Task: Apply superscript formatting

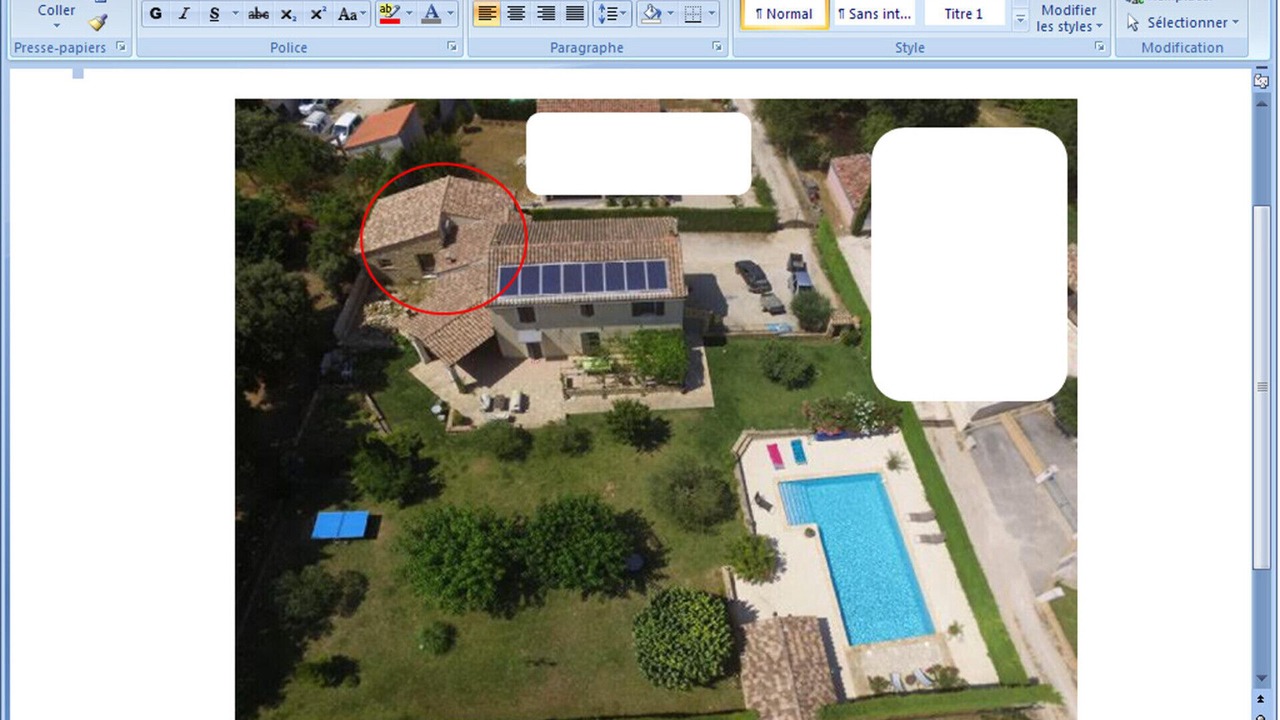Action: click(318, 14)
